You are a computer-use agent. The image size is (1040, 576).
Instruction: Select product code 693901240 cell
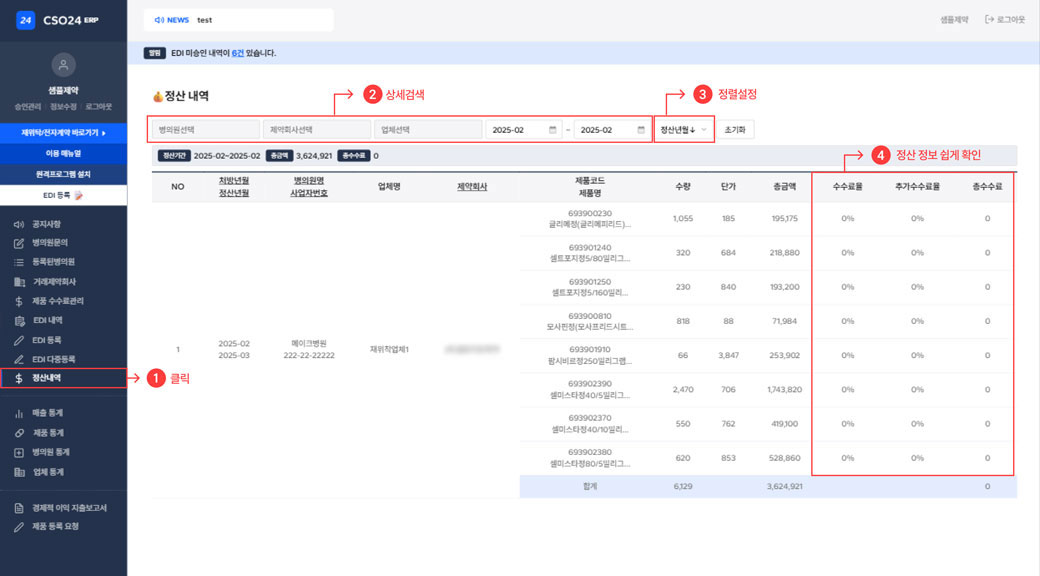590,248
